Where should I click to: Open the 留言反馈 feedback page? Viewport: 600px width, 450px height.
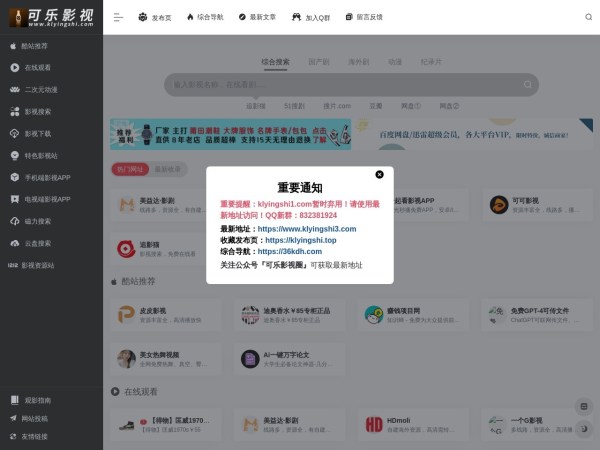(x=350, y=17)
